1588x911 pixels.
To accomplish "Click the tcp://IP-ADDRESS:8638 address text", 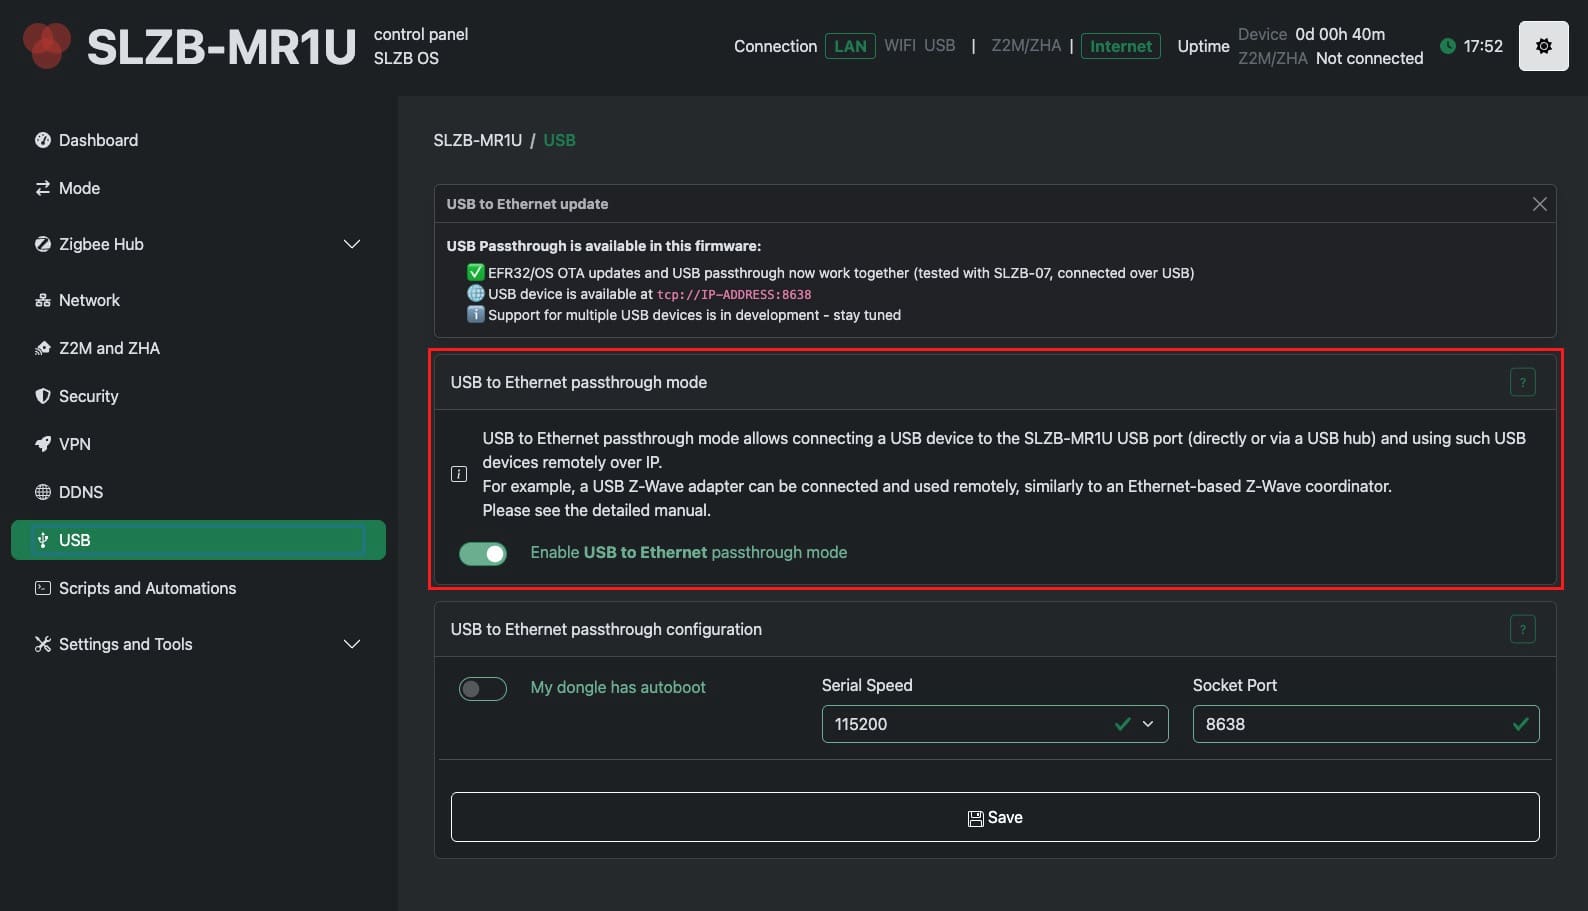I will [734, 294].
